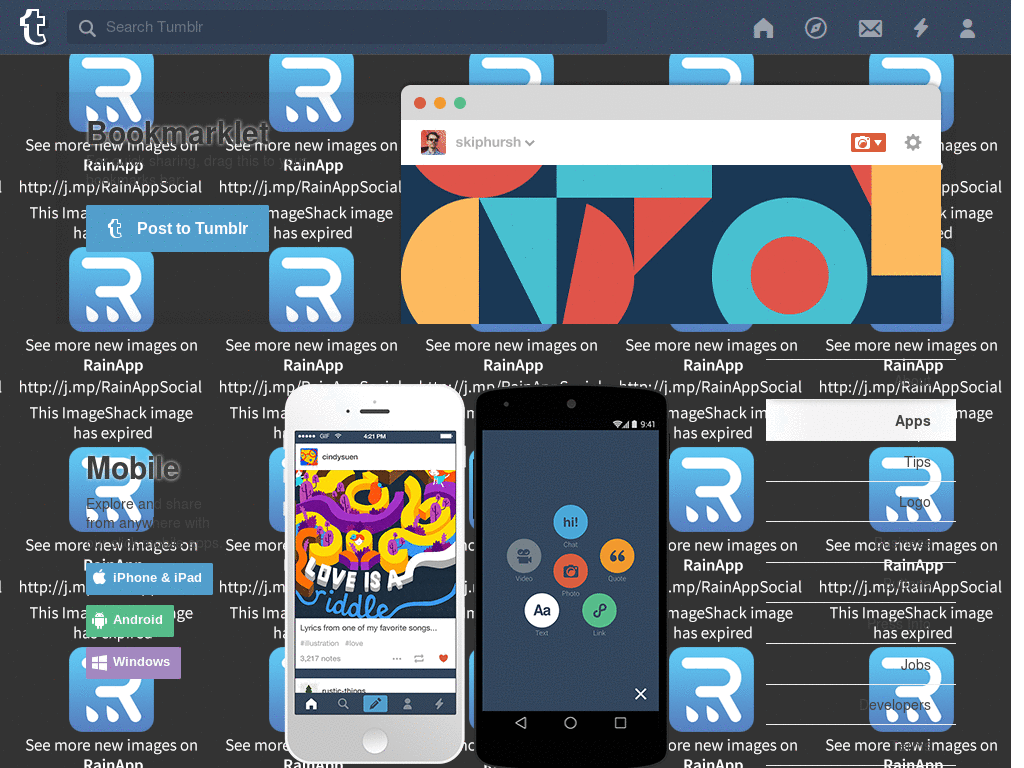This screenshot has height=768, width=1024.
Task: Tap the account tab on the iPhone app bar
Action: coord(407,704)
